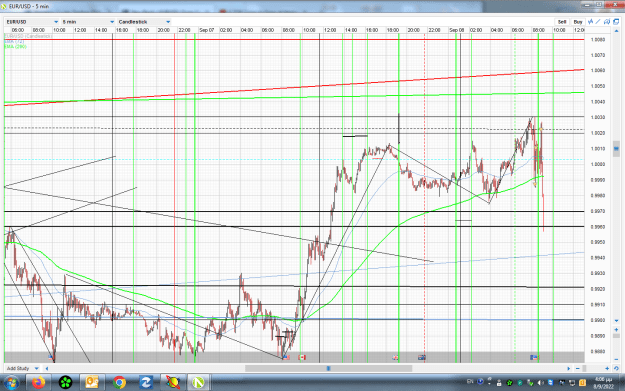
Task: Click the Sell button
Action: pyautogui.click(x=562, y=22)
